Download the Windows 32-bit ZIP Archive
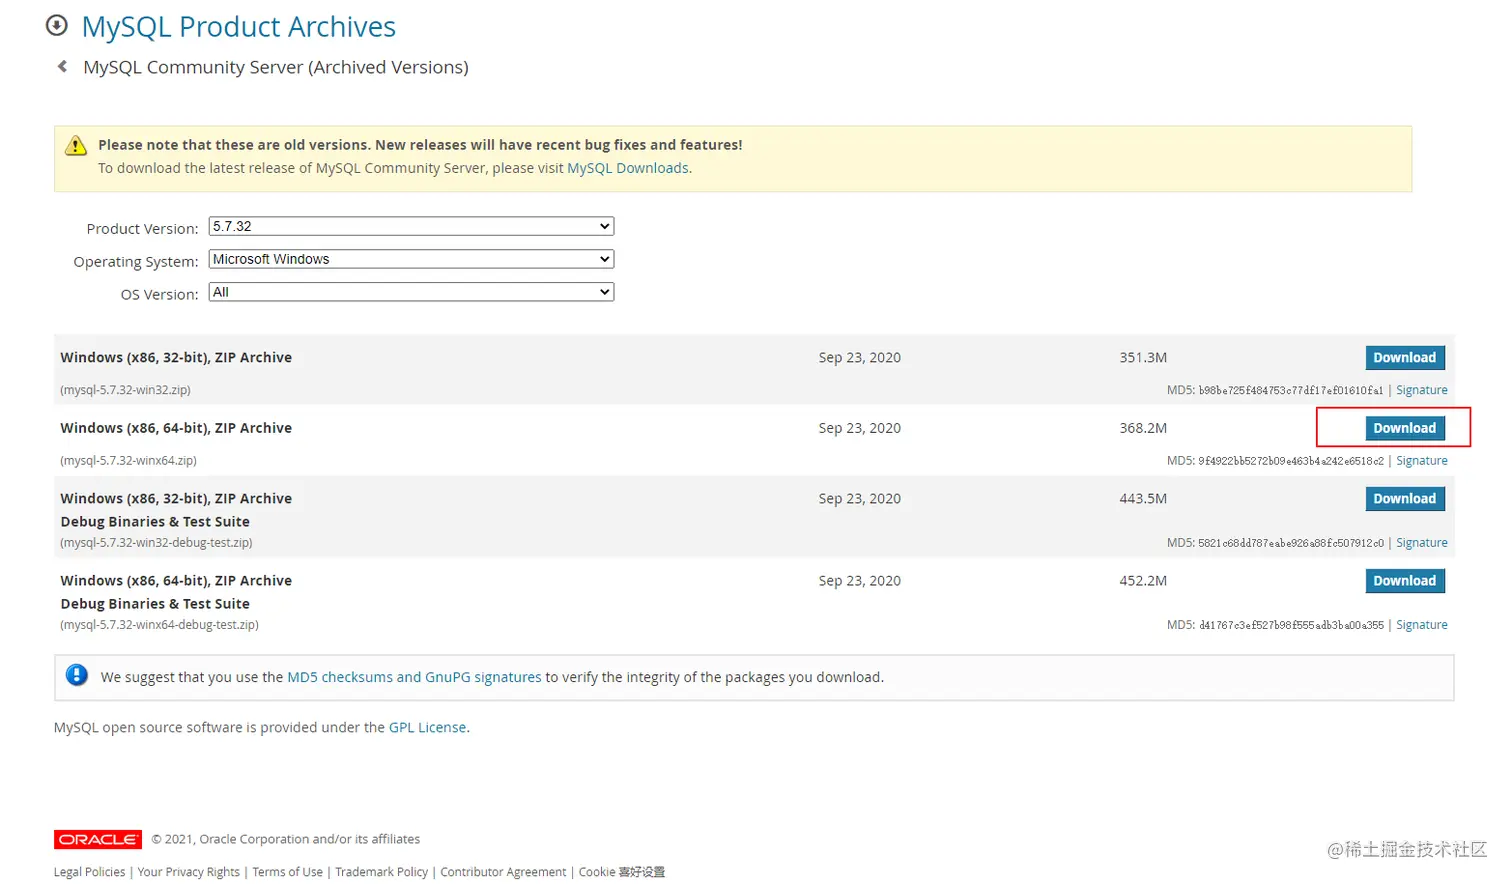The width and height of the screenshot is (1512, 884). click(1405, 357)
